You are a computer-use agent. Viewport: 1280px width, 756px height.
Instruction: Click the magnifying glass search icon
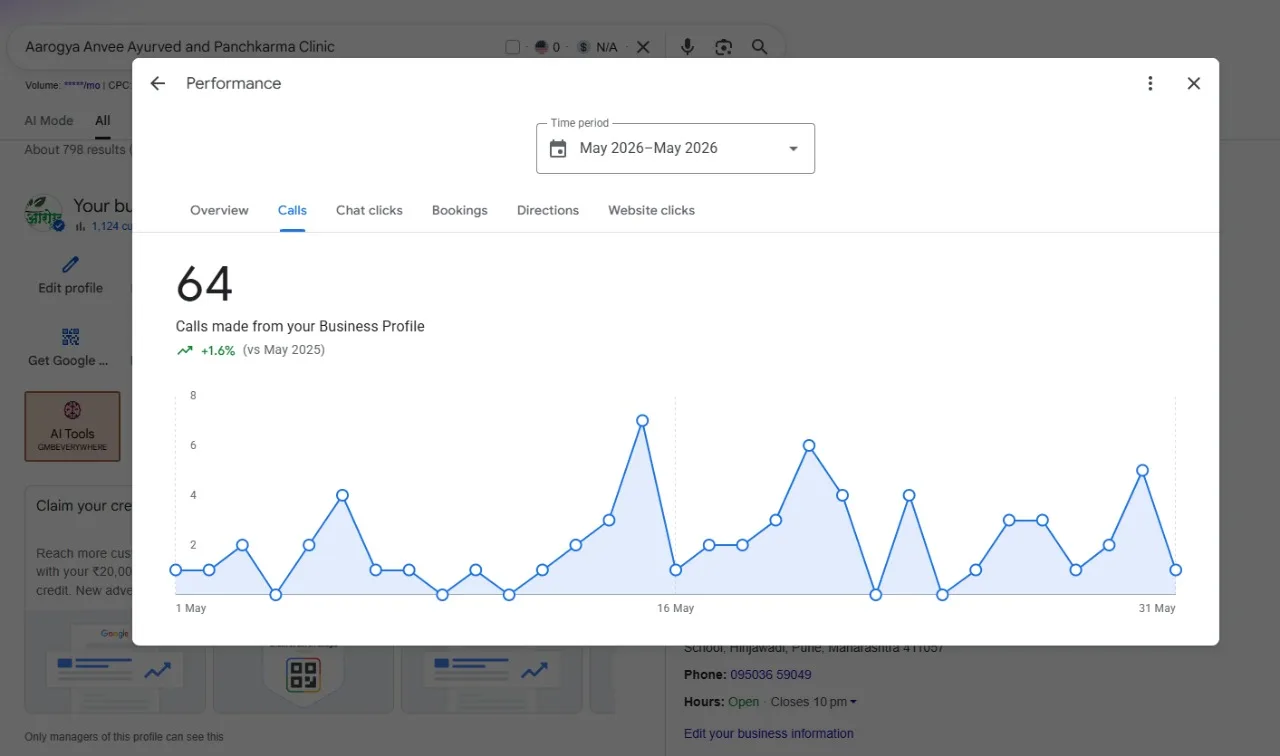point(760,47)
